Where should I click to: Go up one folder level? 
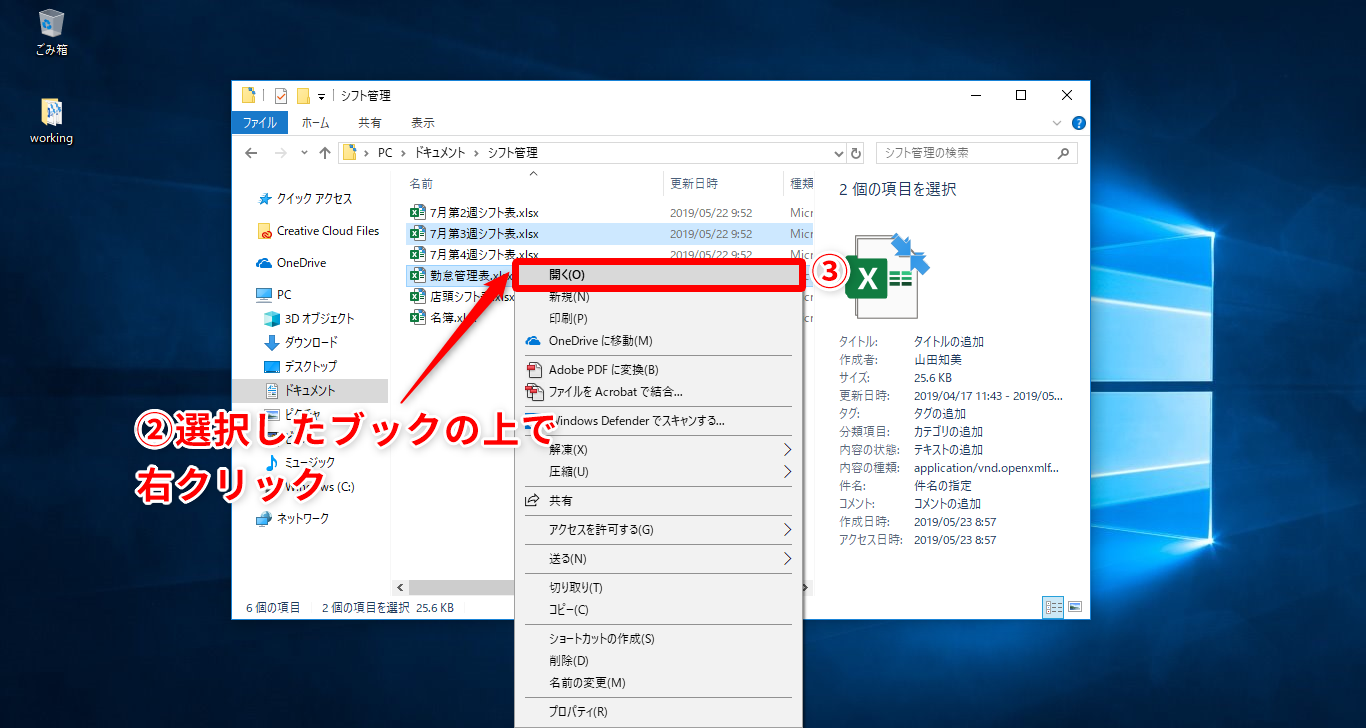325,153
